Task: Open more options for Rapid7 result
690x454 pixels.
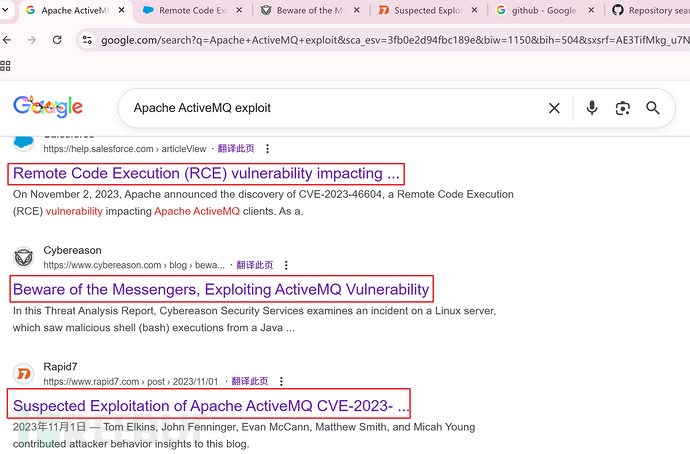Action: pyautogui.click(x=282, y=381)
